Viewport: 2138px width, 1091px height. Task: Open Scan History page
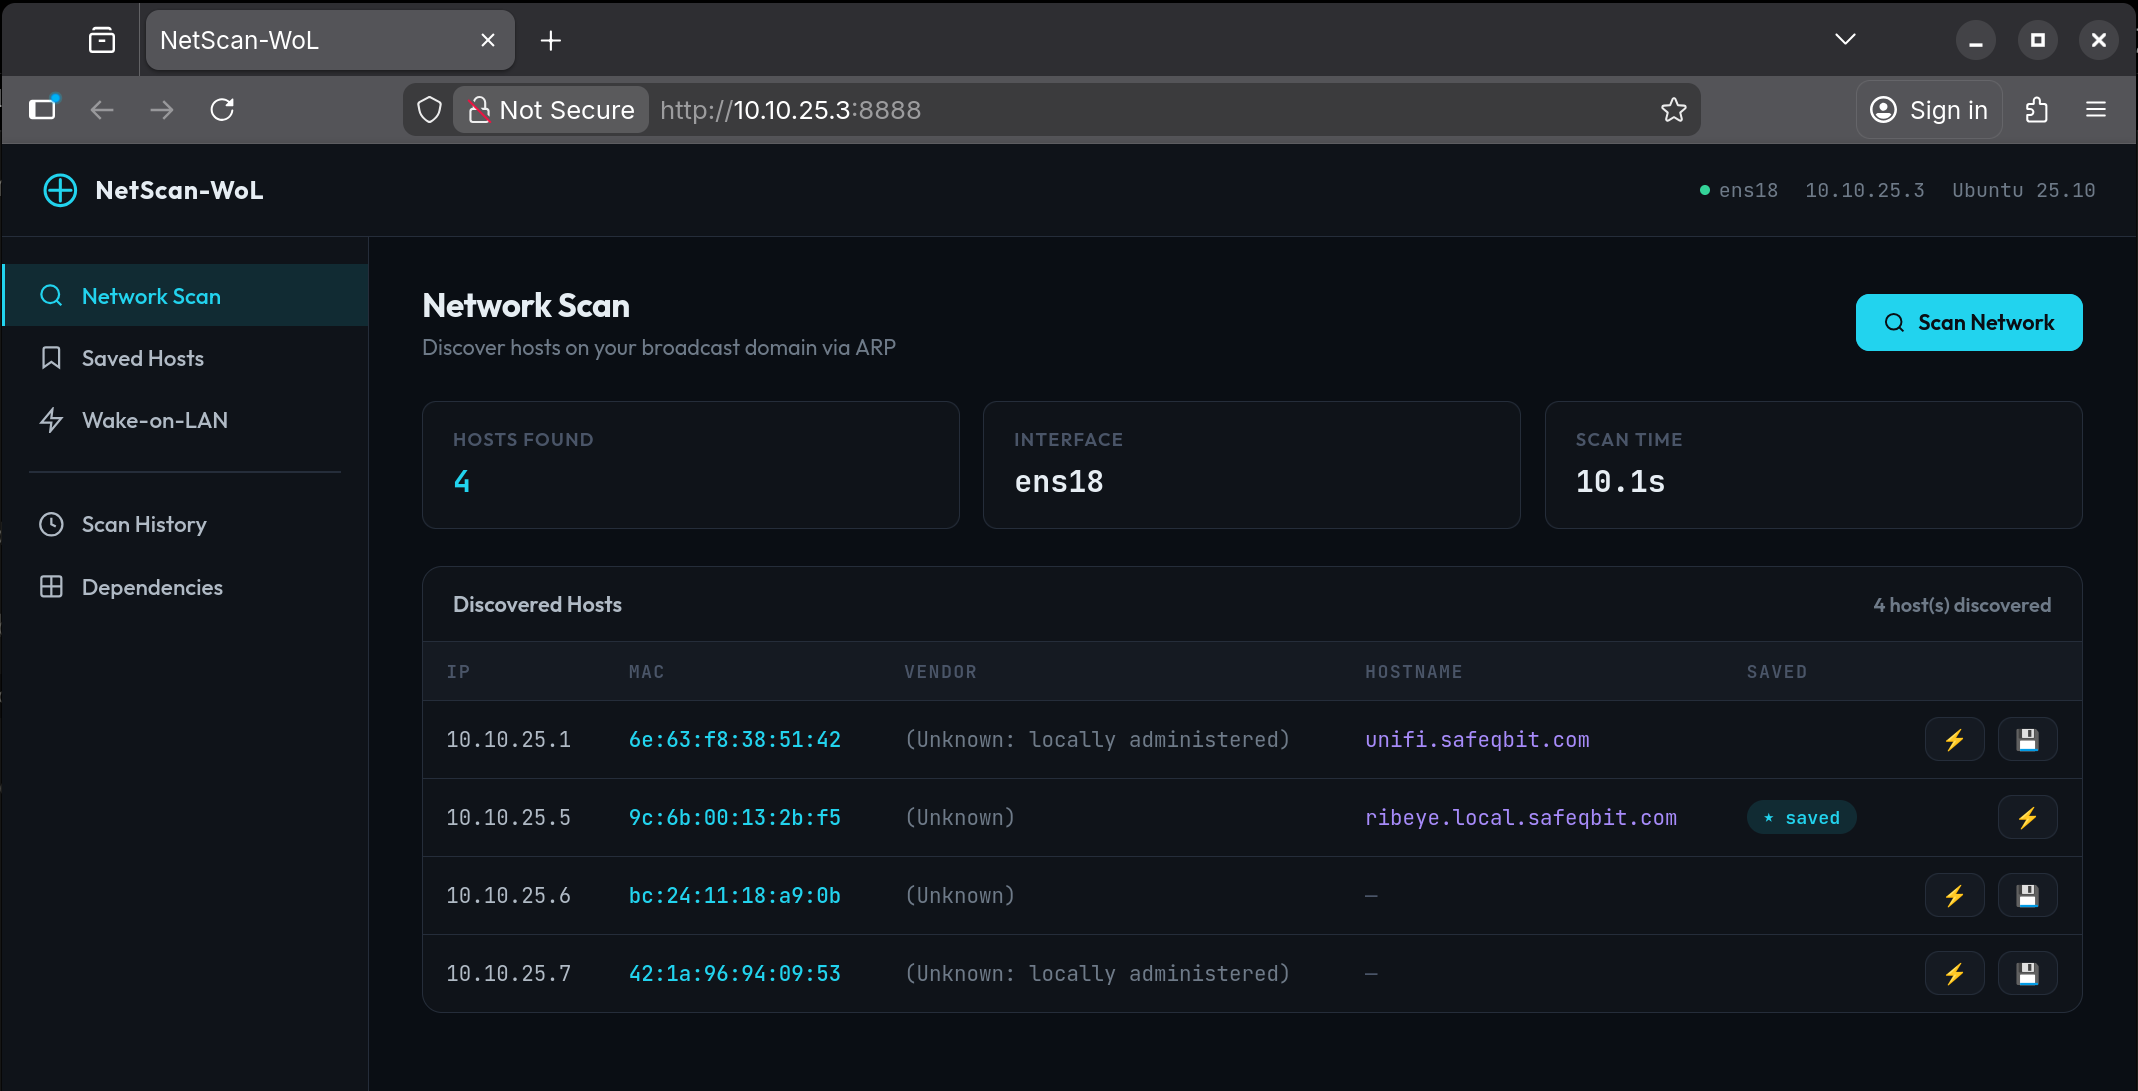tap(143, 524)
